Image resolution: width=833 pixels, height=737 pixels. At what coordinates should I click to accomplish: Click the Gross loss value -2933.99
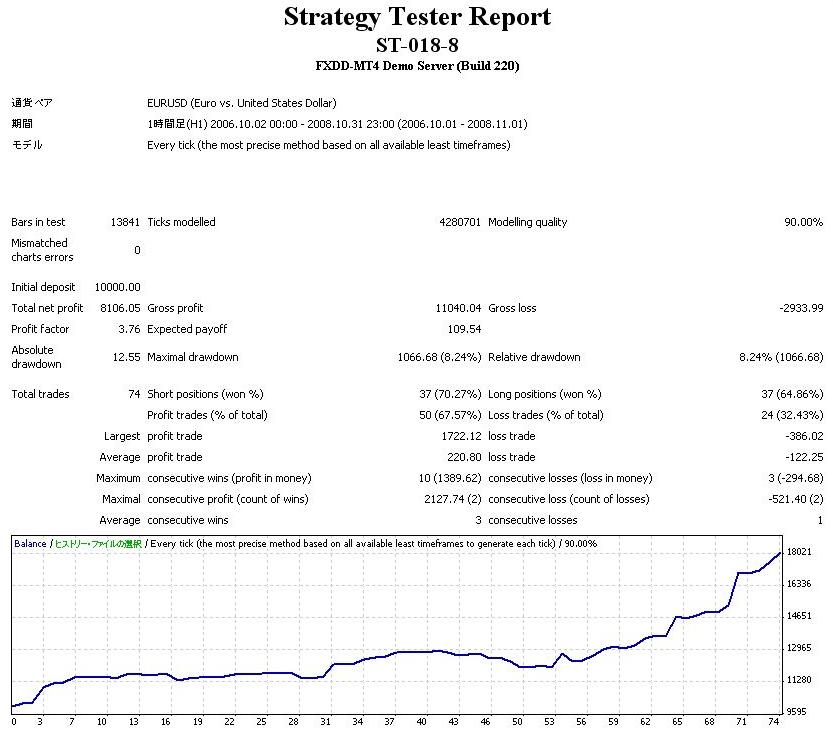point(801,308)
